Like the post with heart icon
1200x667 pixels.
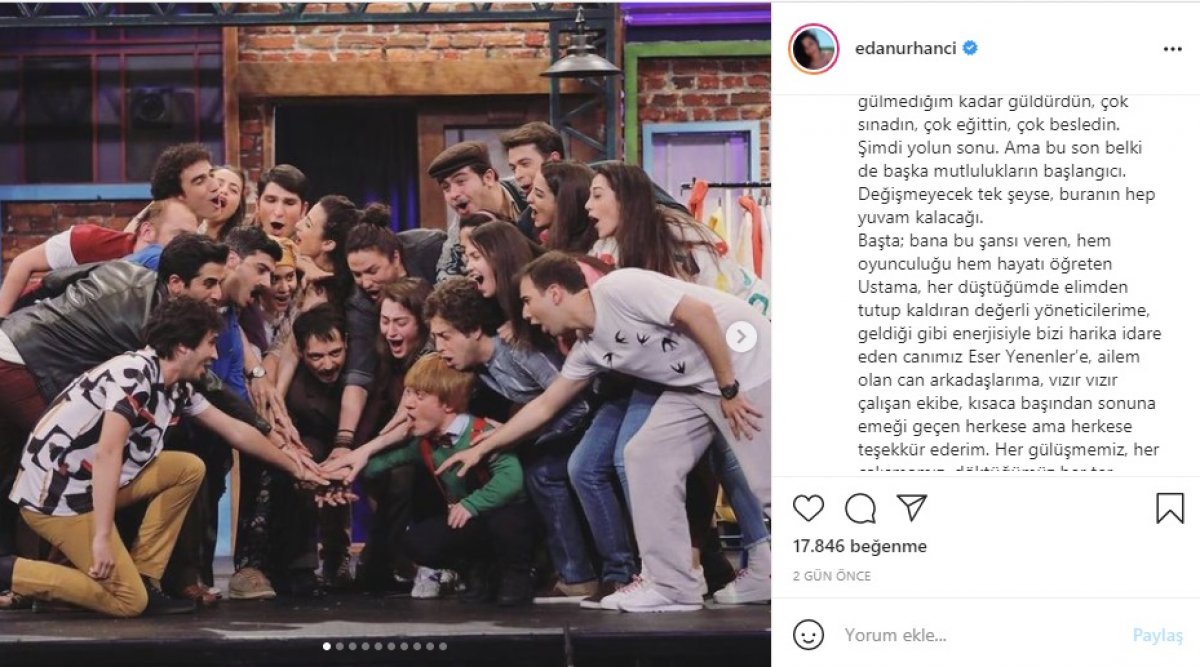point(808,508)
